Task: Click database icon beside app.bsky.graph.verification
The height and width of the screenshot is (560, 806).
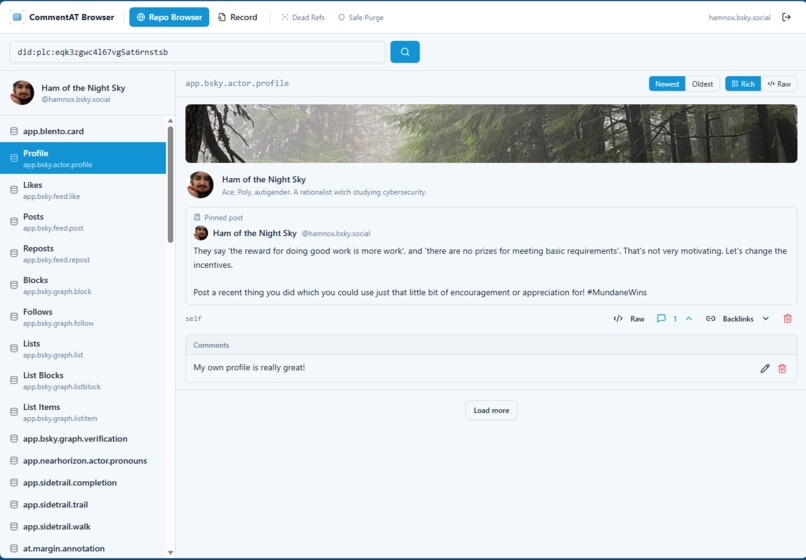Action: pos(14,439)
